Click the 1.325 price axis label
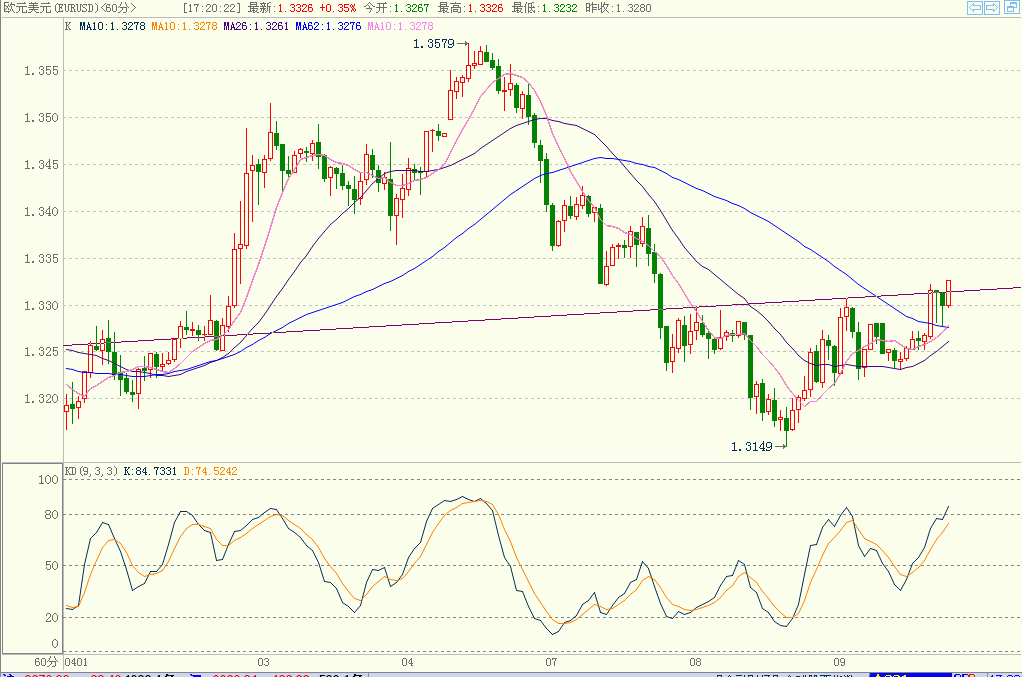The width and height of the screenshot is (1022, 677). [41, 352]
